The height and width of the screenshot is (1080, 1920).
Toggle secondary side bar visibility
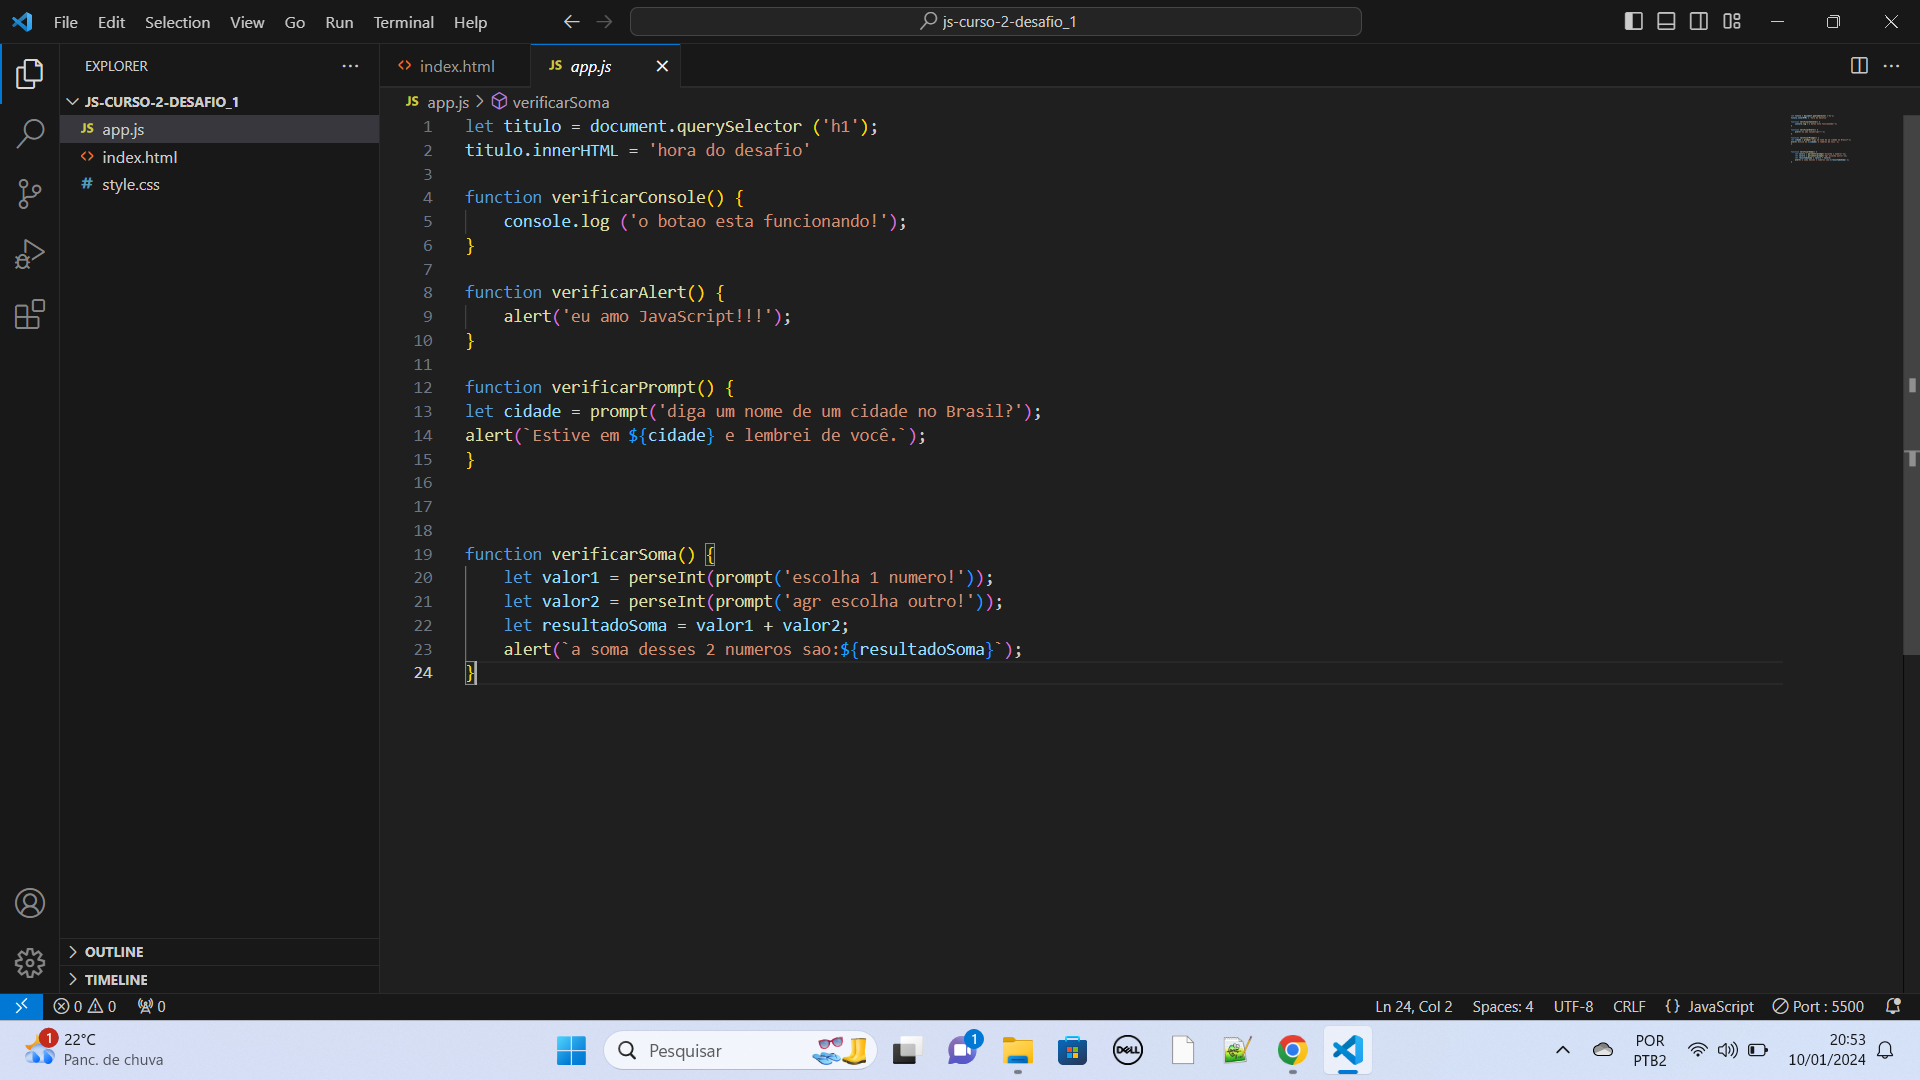[x=1699, y=21]
